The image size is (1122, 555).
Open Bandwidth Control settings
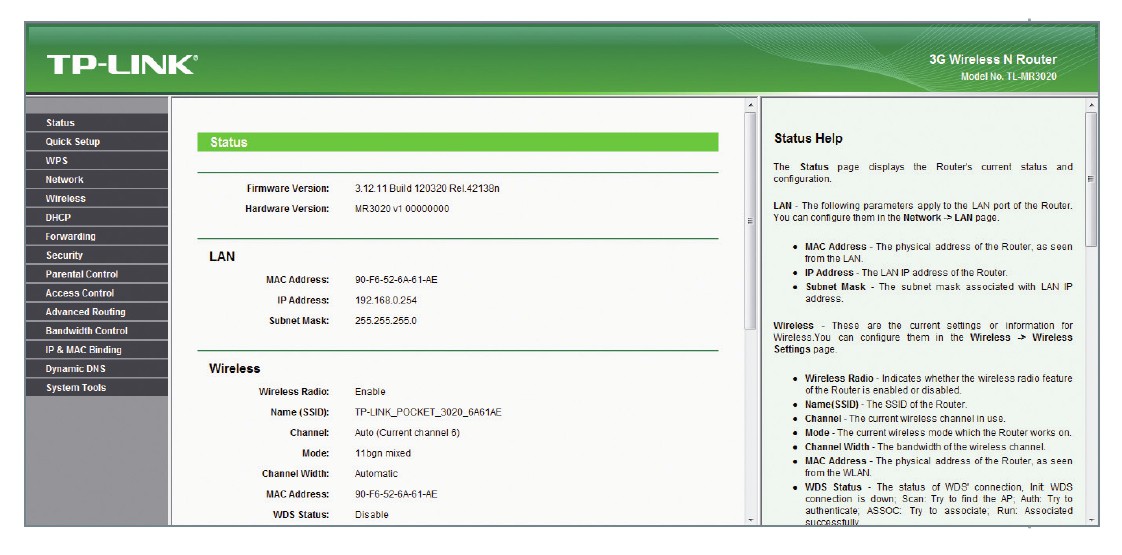pyautogui.click(x=87, y=331)
